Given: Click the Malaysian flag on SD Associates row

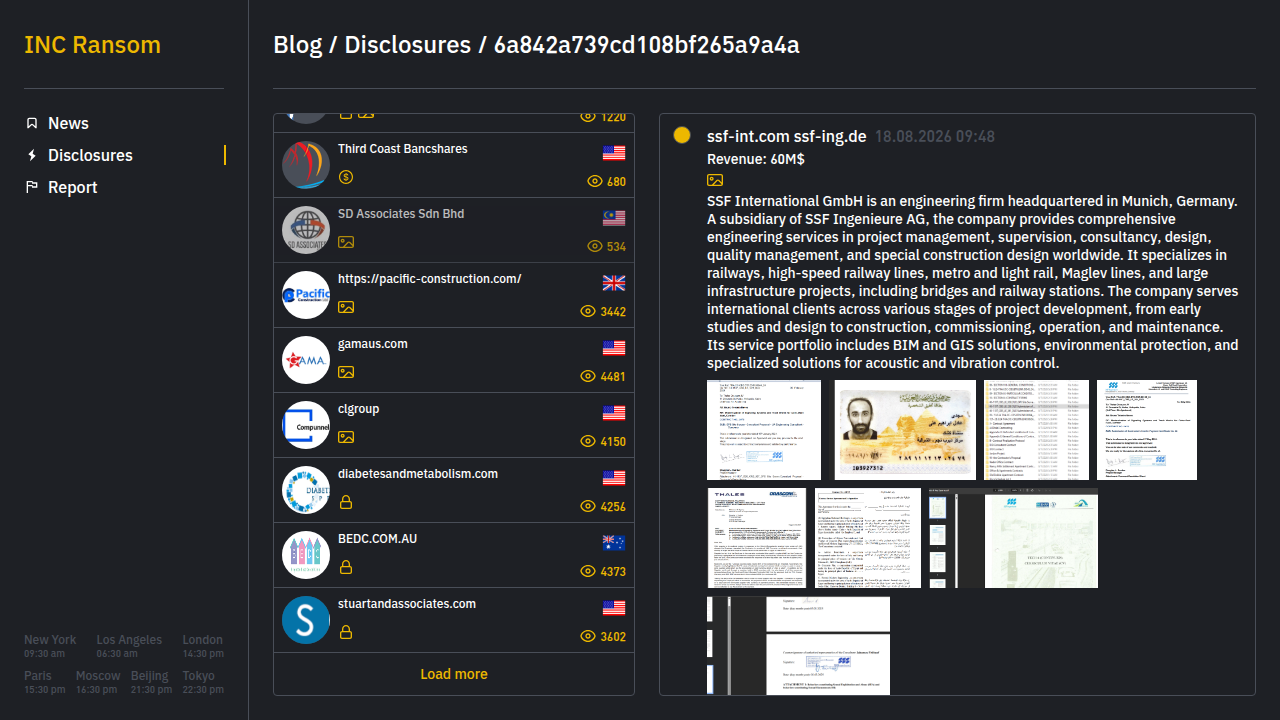Looking at the screenshot, I should click(x=614, y=218).
